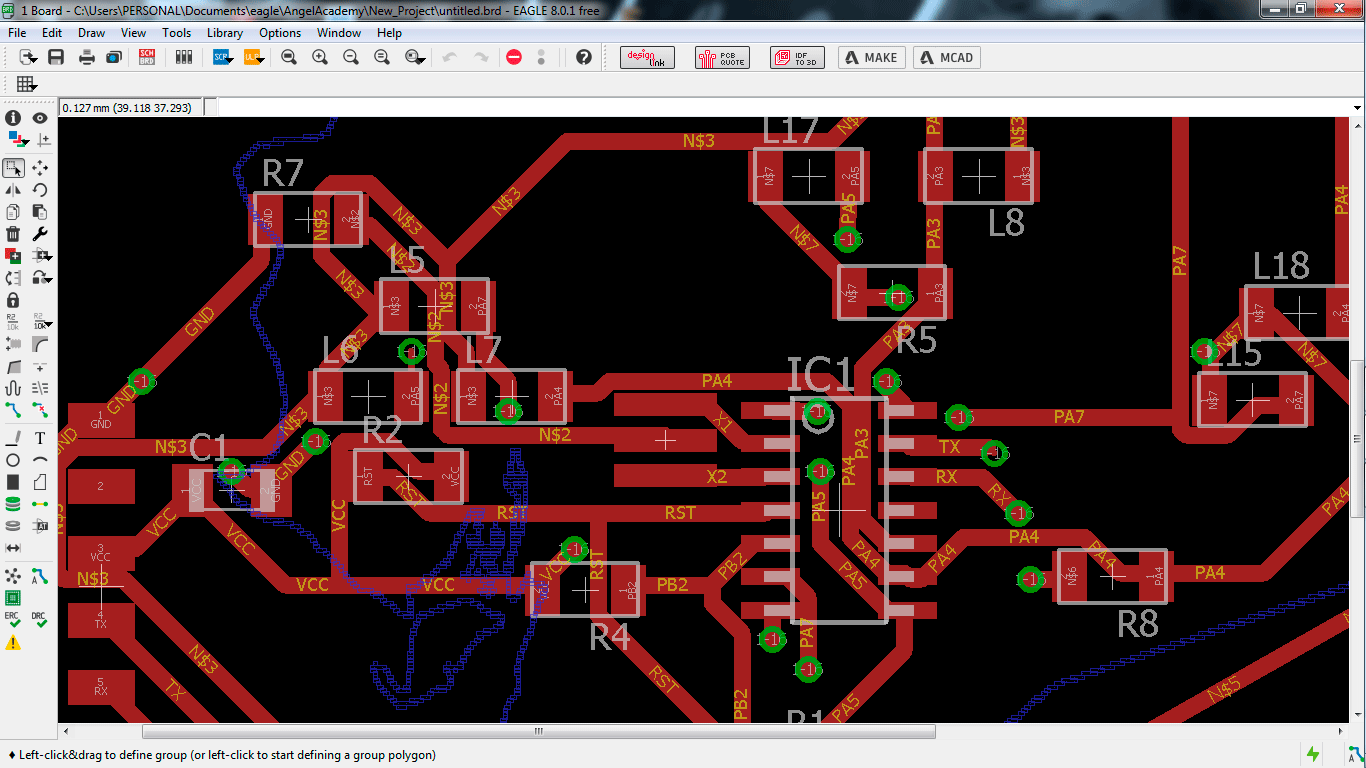Screen dimensions: 1366x768
Task: Open the library manager books icon
Action: pyautogui.click(x=183, y=58)
